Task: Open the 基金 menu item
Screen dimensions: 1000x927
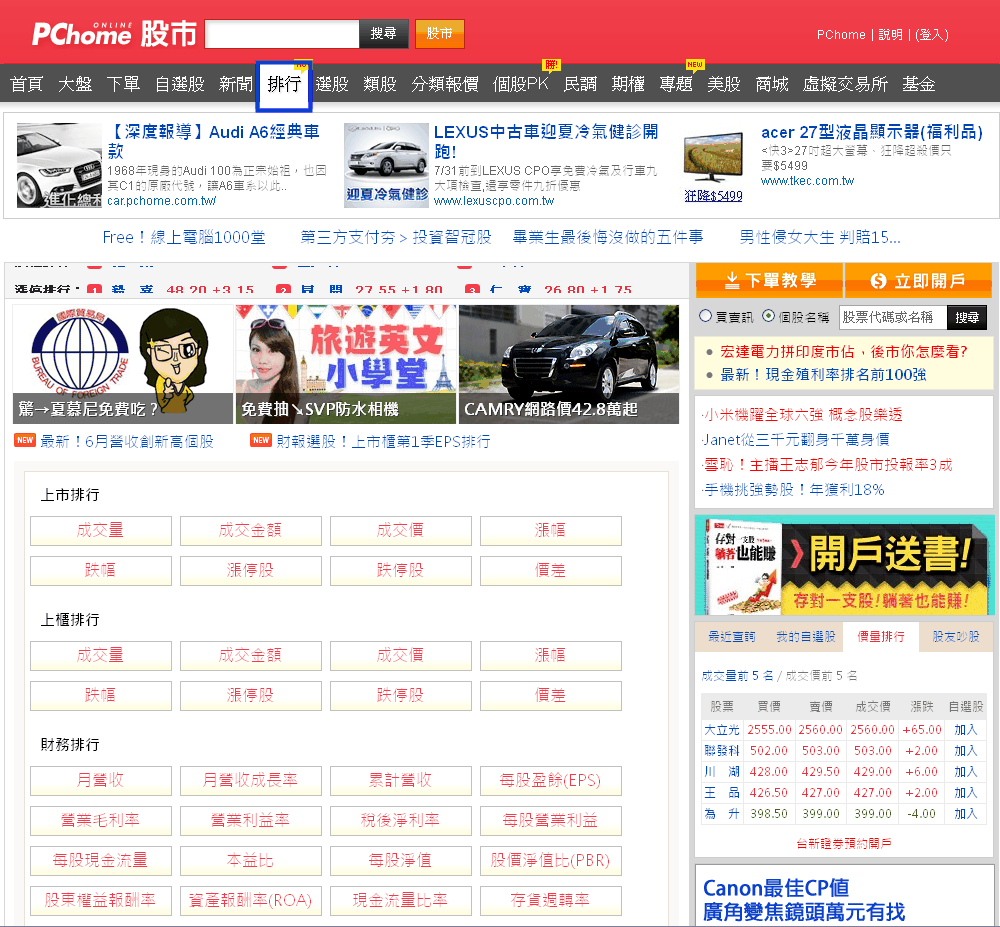Action: pos(919,84)
